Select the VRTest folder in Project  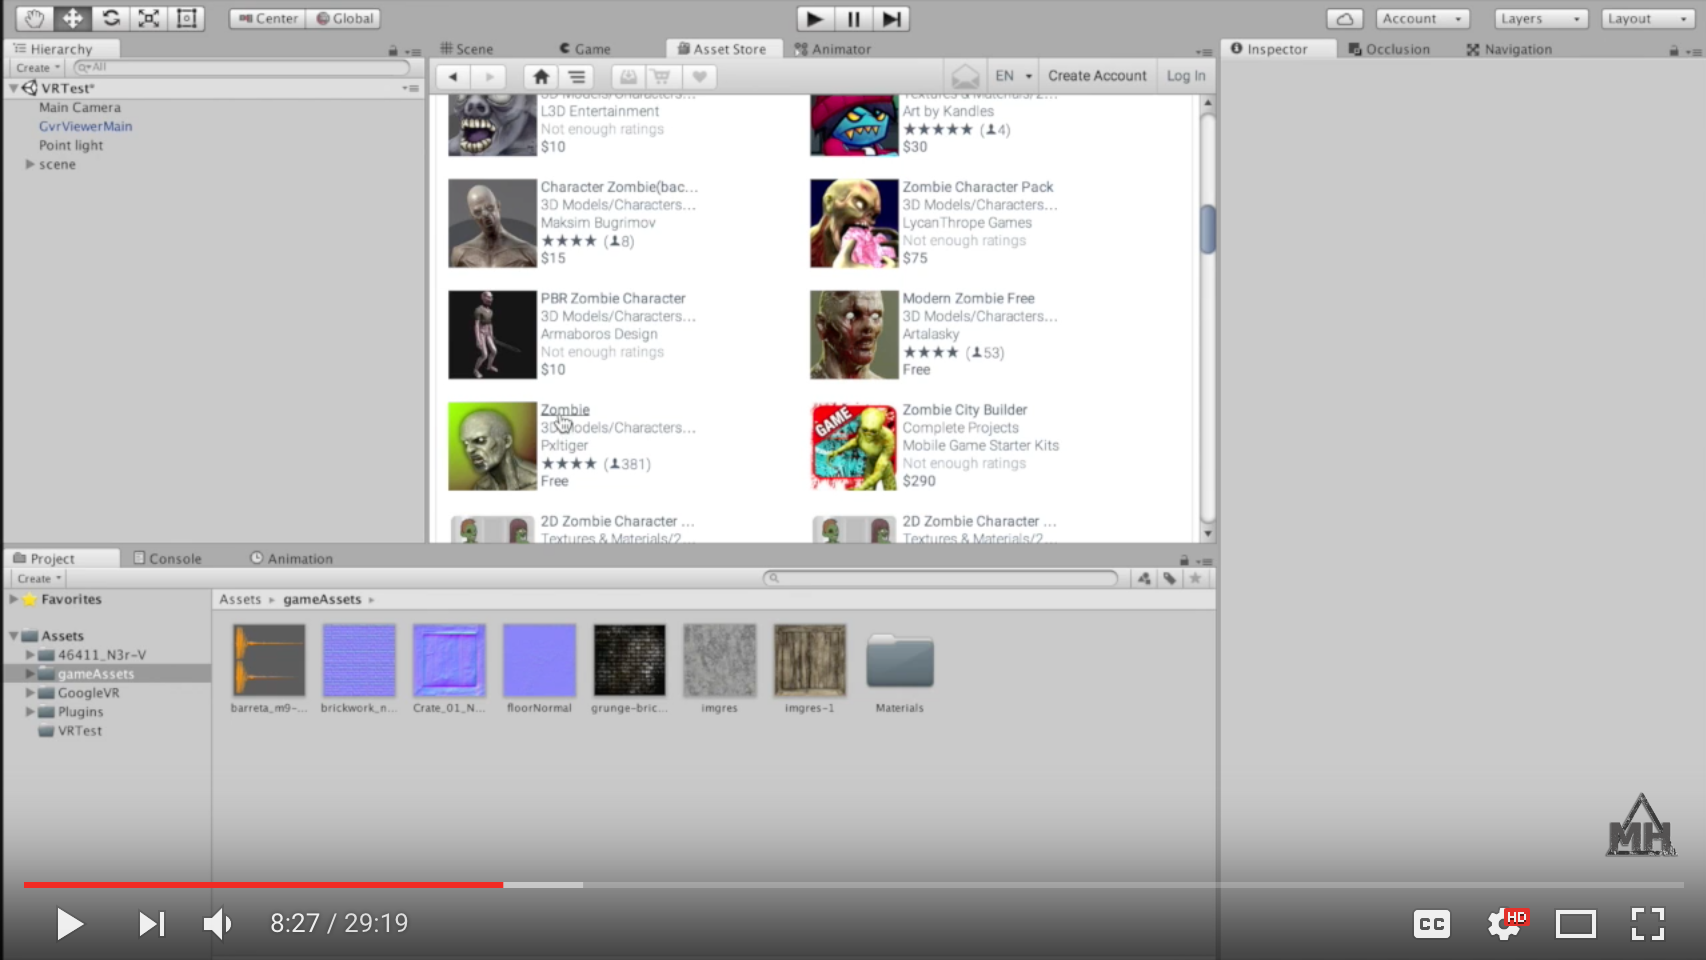[79, 731]
